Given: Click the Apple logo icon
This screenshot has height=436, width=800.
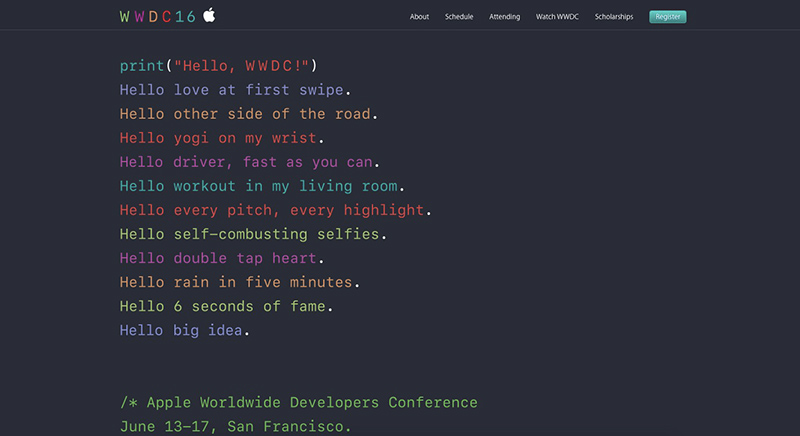Looking at the screenshot, I should 209,15.
